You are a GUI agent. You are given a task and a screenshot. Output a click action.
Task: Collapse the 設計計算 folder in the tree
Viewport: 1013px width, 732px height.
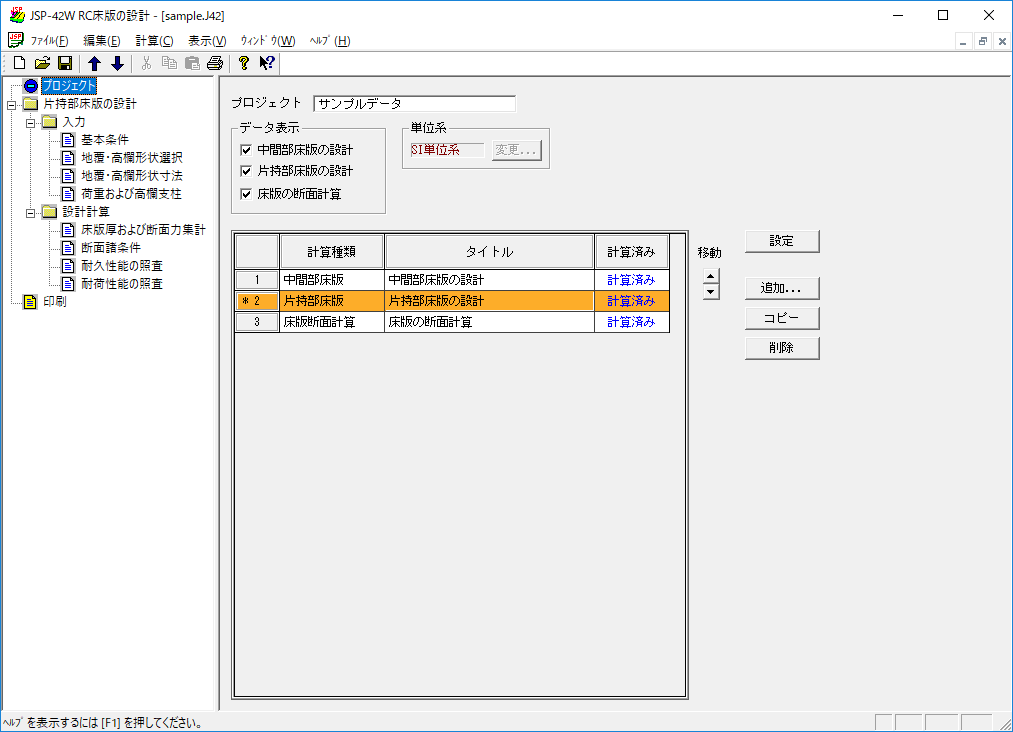coord(30,212)
